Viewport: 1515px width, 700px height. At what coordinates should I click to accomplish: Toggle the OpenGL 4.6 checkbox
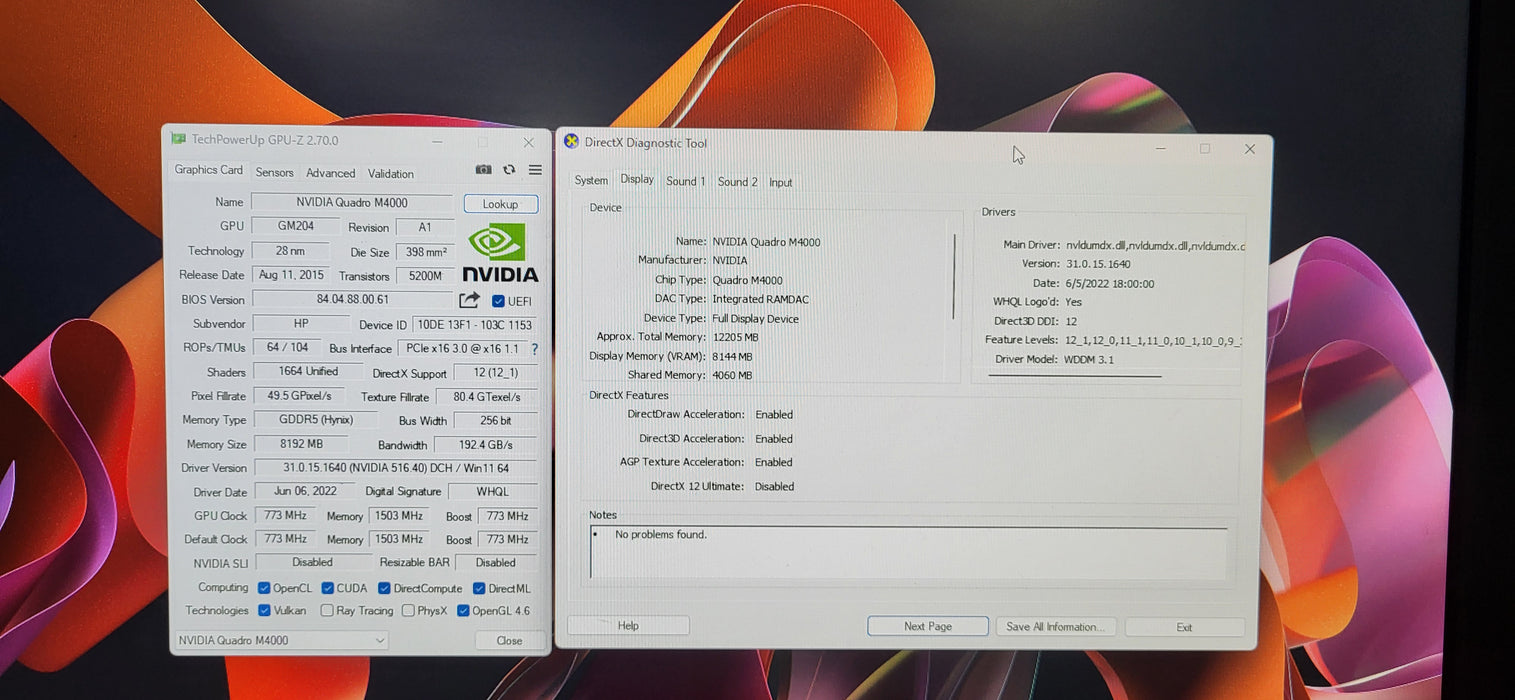click(x=463, y=610)
